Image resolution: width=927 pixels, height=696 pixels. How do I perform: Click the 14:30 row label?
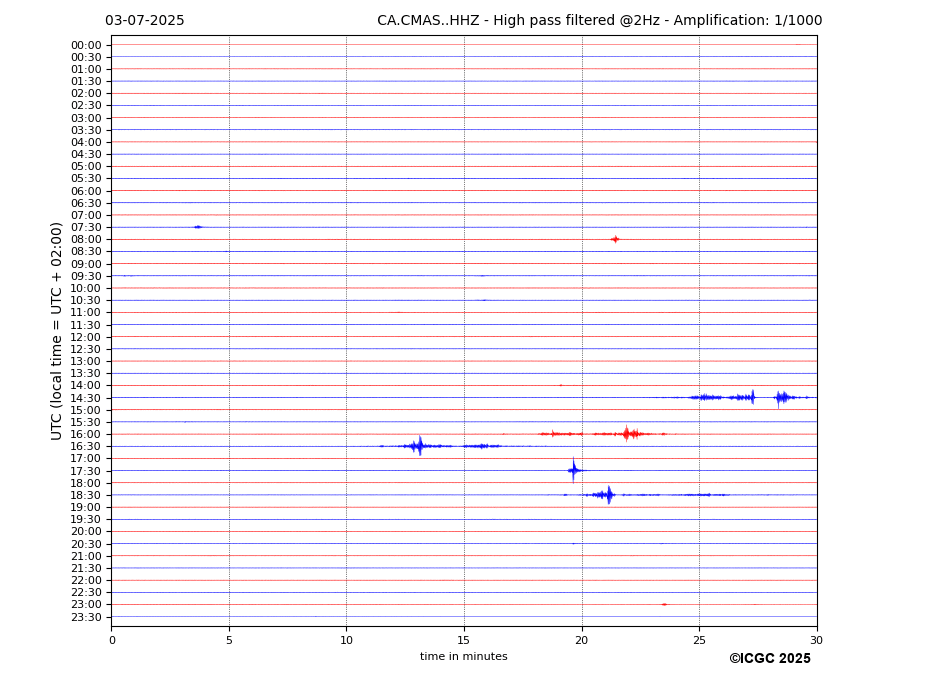86,398
